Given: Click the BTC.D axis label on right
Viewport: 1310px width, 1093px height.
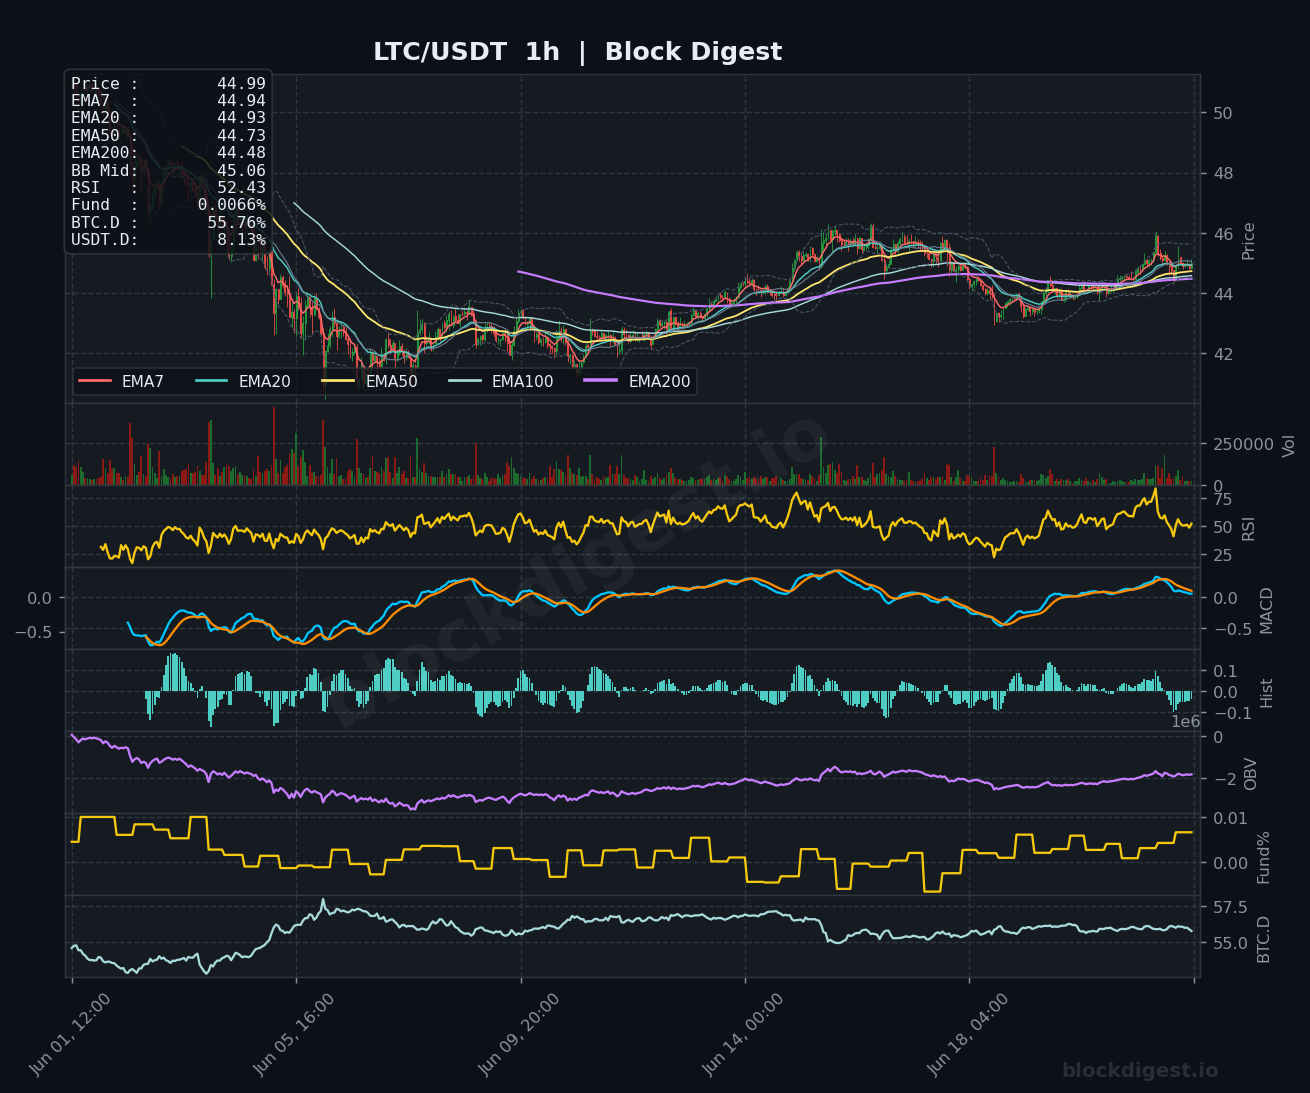Looking at the screenshot, I should tap(1264, 939).
